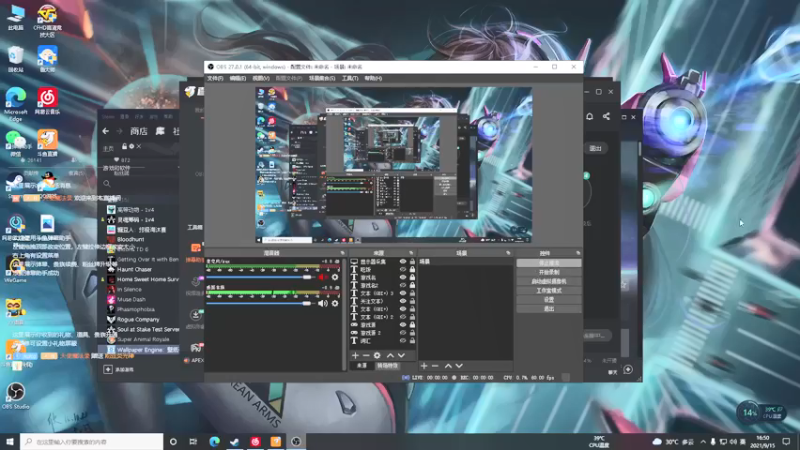
Task: Move scene down with down arrow
Action: [x=459, y=366]
